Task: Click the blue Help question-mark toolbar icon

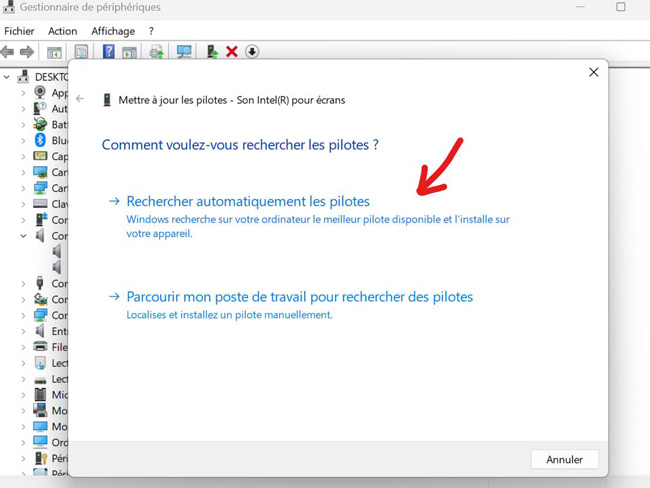Action: point(109,52)
